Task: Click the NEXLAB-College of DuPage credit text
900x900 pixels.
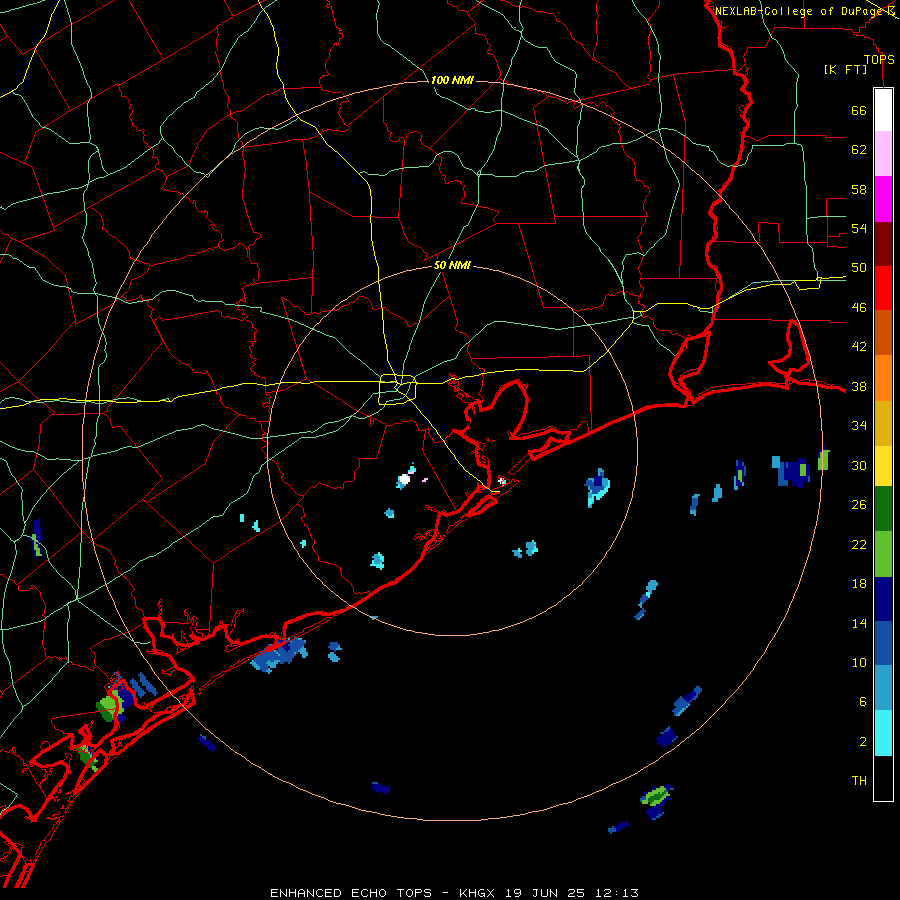Action: (x=798, y=11)
